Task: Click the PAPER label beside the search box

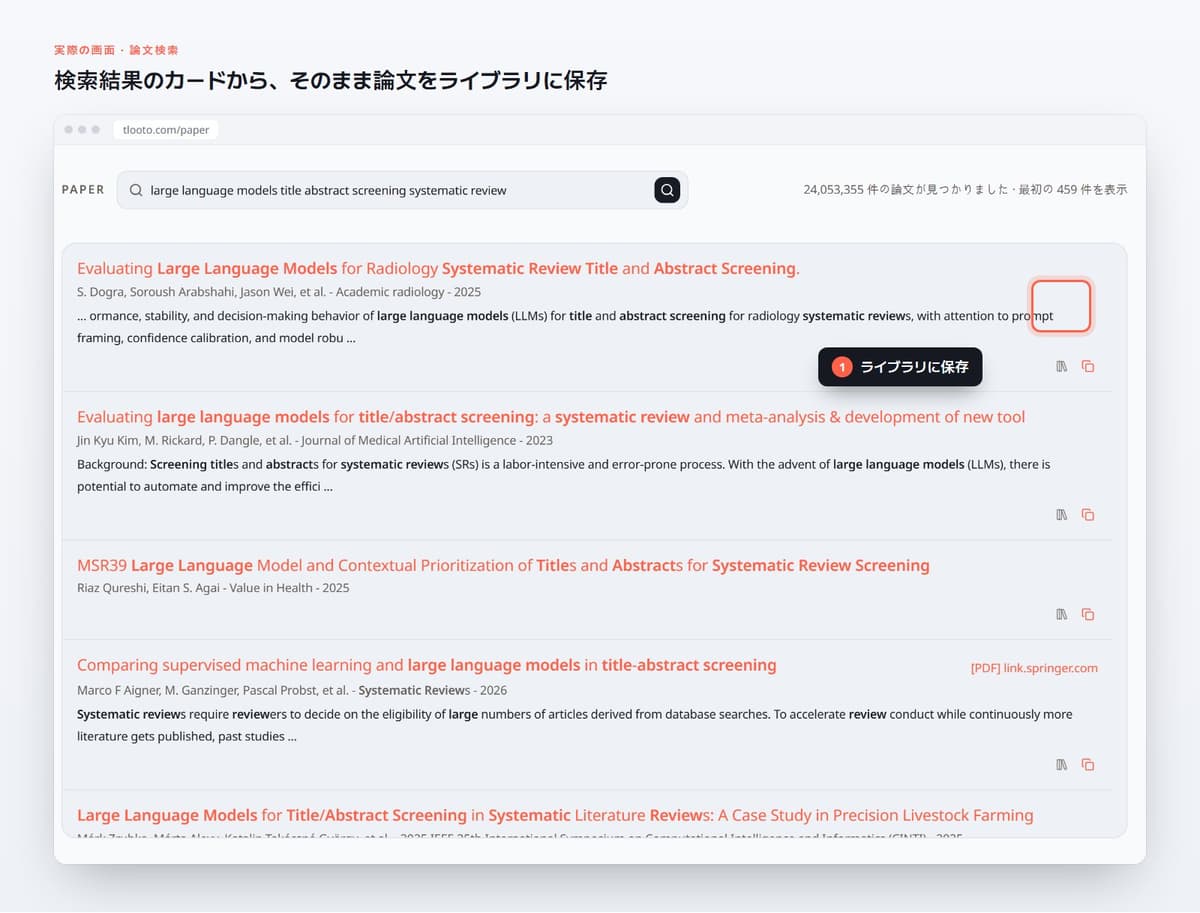Action: 83,190
